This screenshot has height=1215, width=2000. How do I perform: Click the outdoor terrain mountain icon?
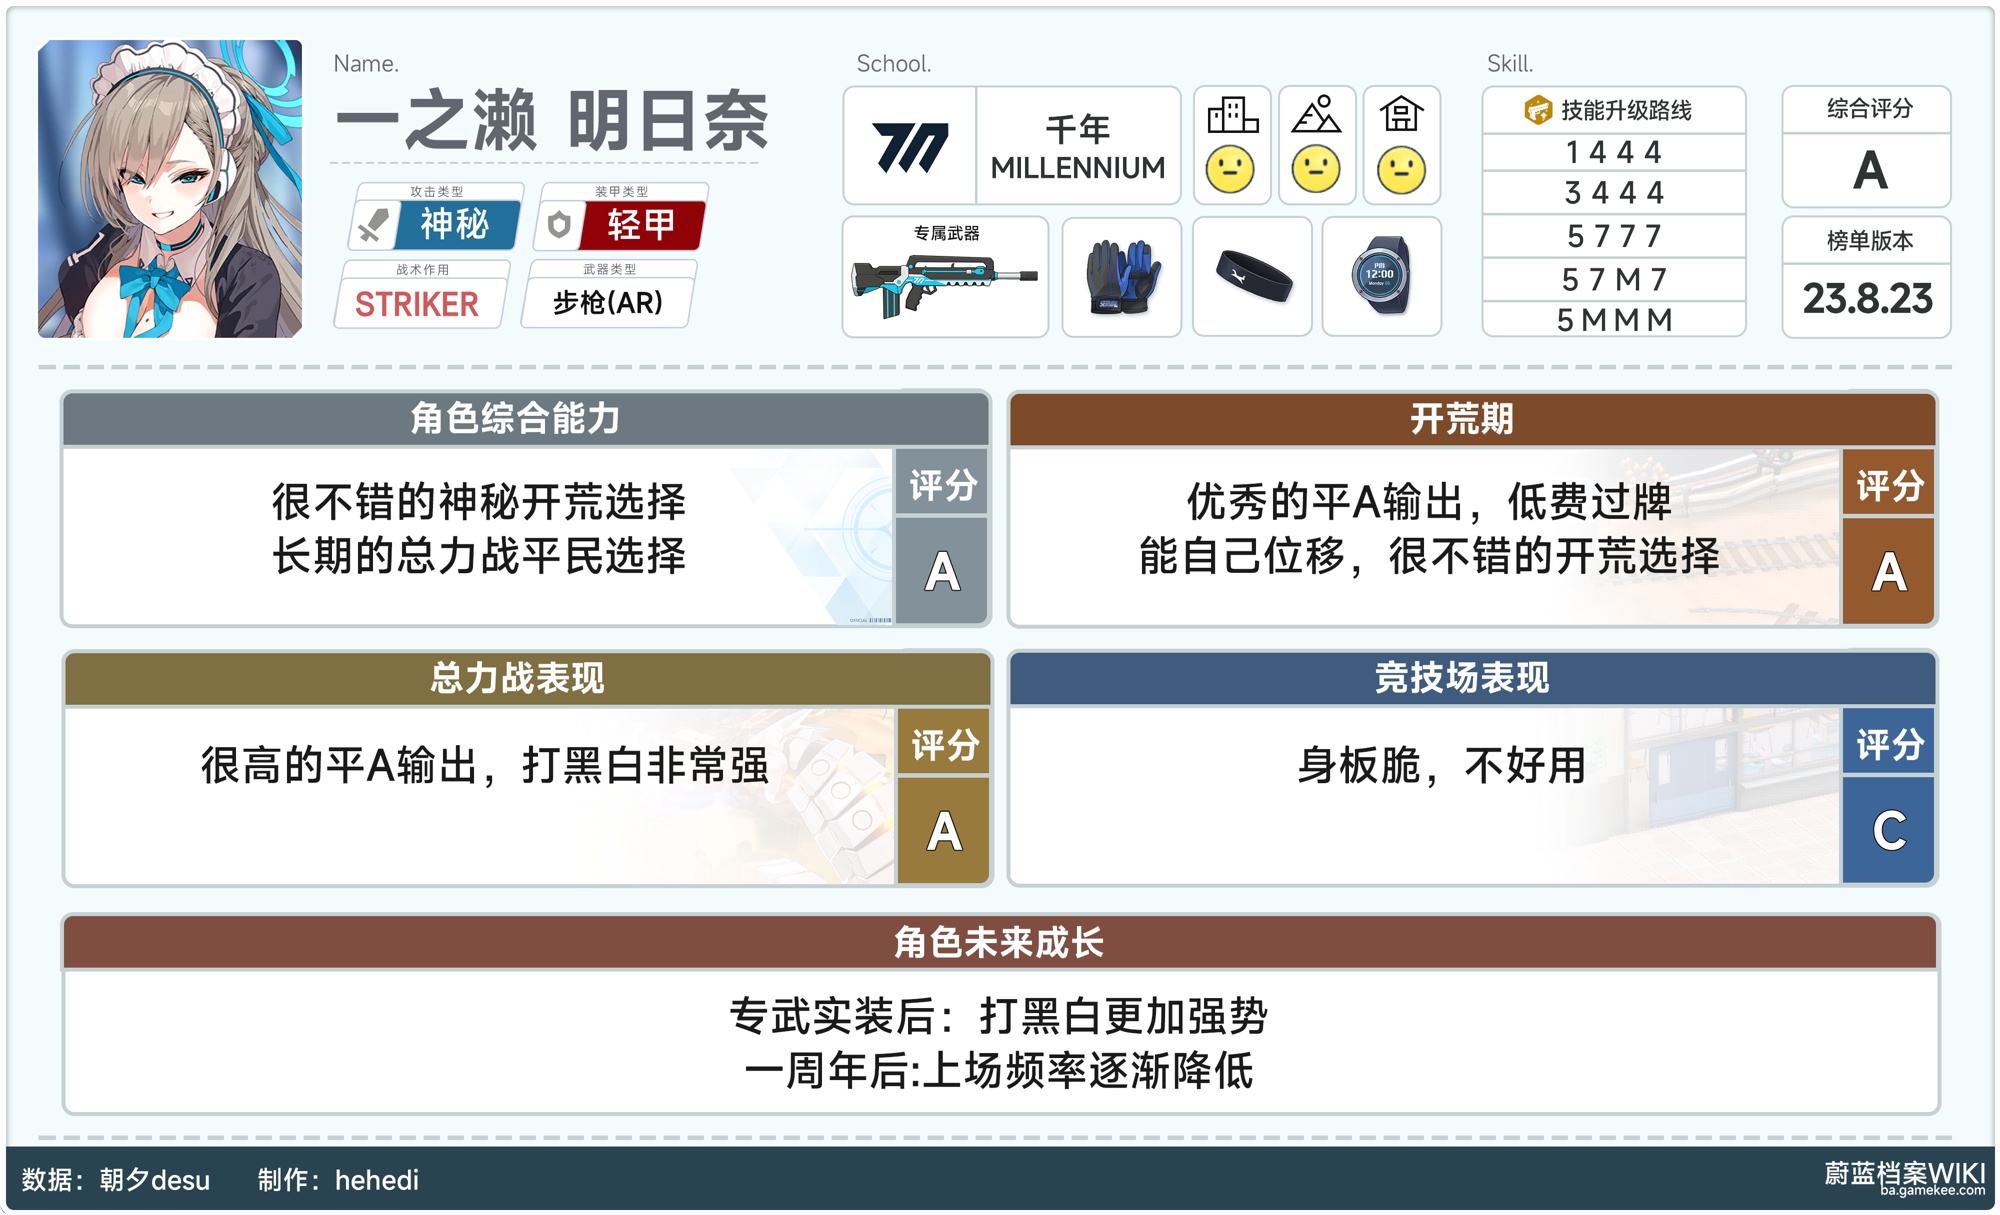point(1316,116)
